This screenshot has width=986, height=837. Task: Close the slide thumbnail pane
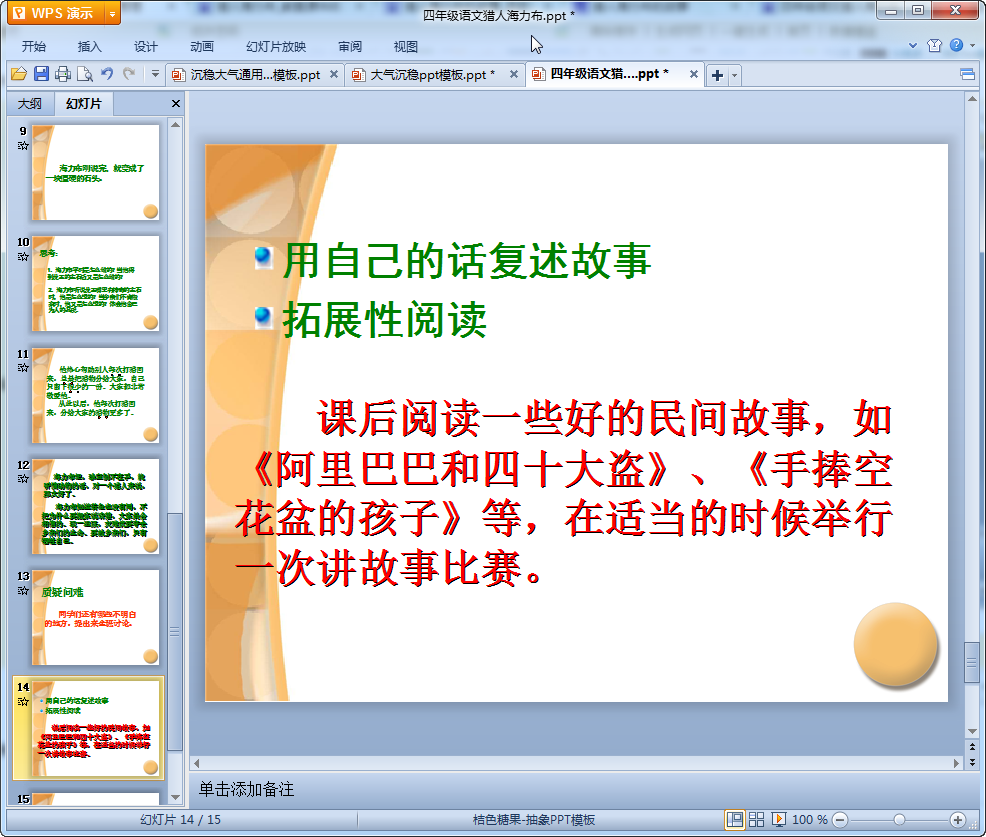click(x=176, y=104)
